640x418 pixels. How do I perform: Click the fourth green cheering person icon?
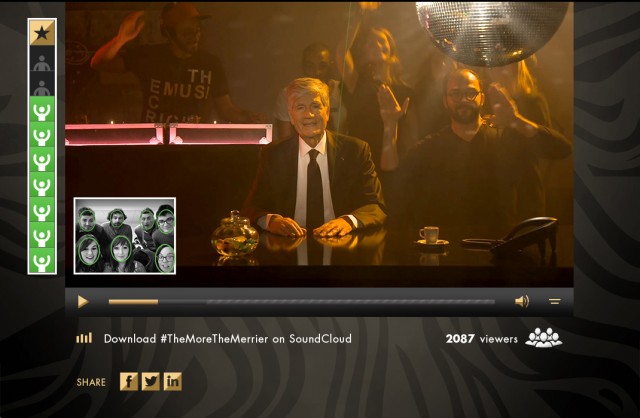tap(42, 185)
